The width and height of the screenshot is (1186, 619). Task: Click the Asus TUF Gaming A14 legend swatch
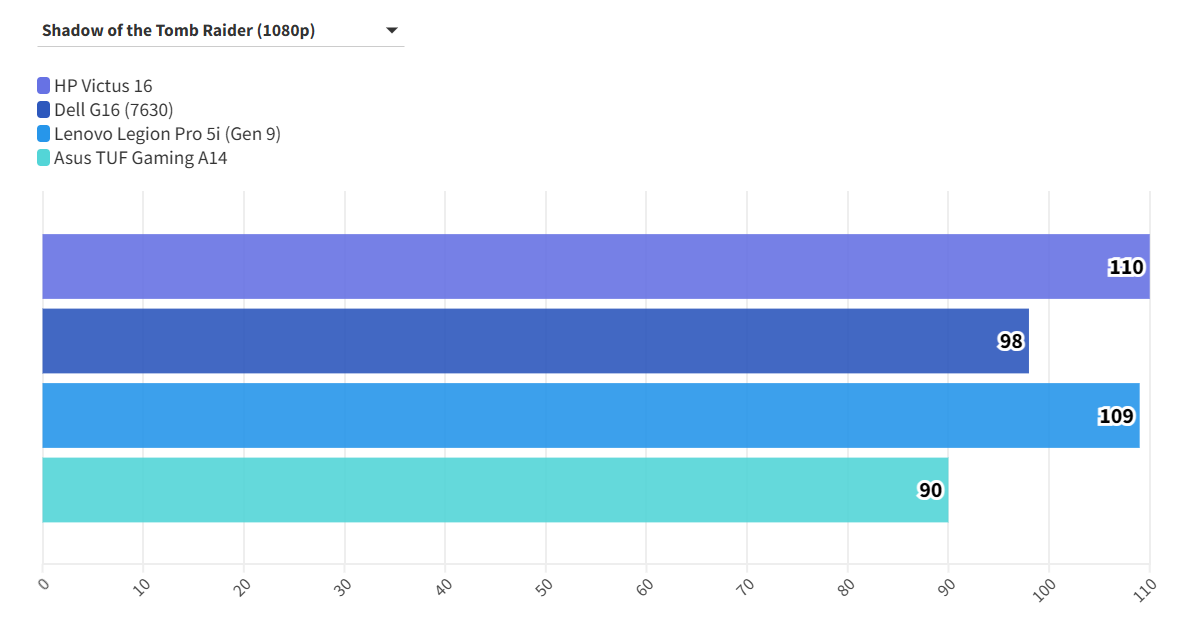click(x=44, y=158)
